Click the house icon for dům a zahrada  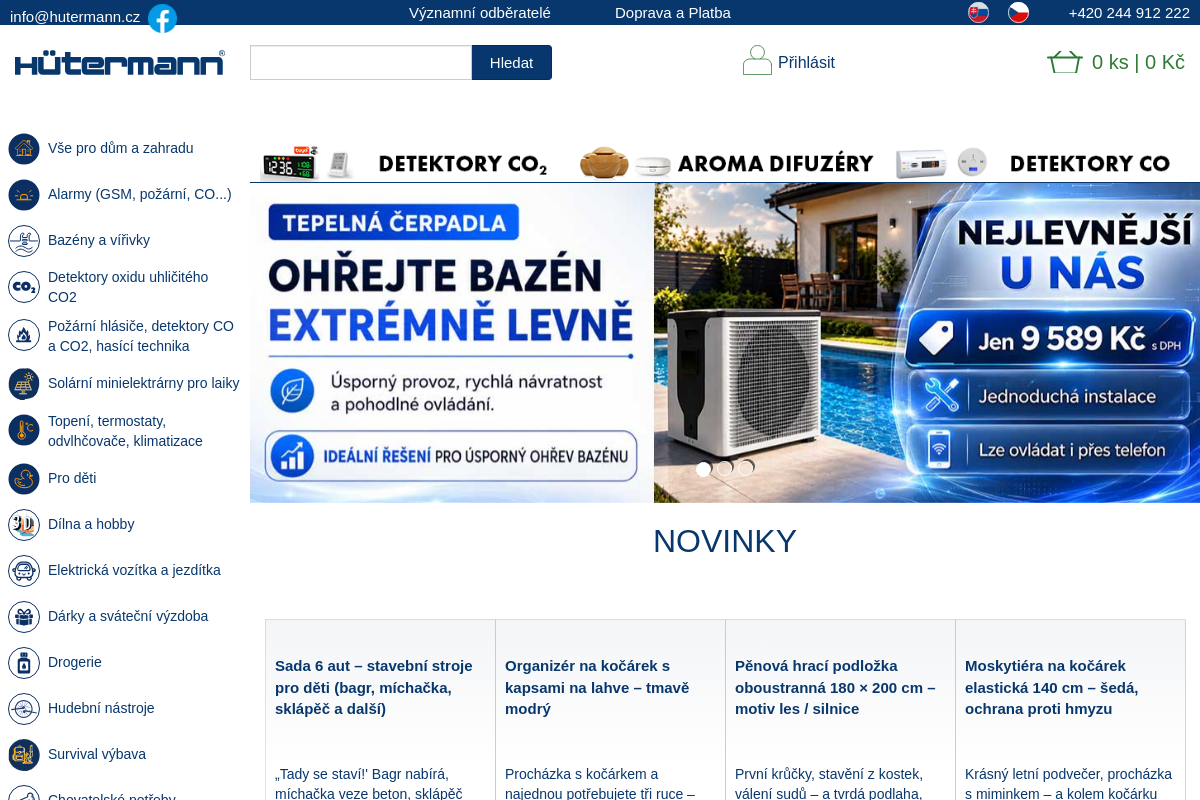24,149
